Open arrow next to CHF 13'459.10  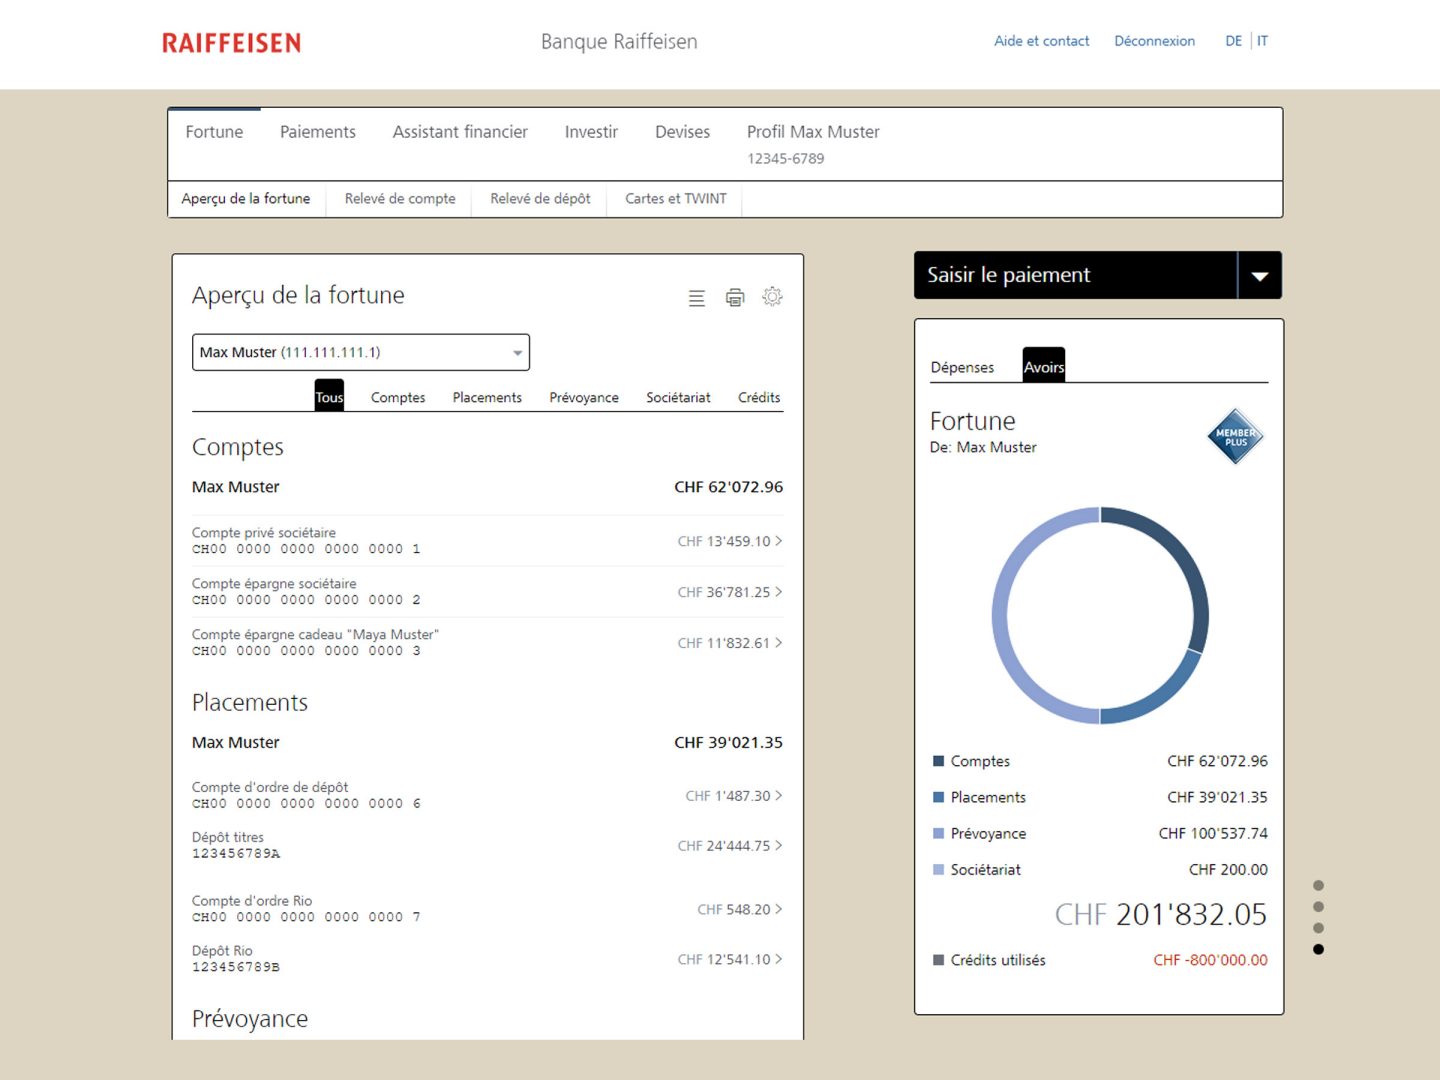779,541
